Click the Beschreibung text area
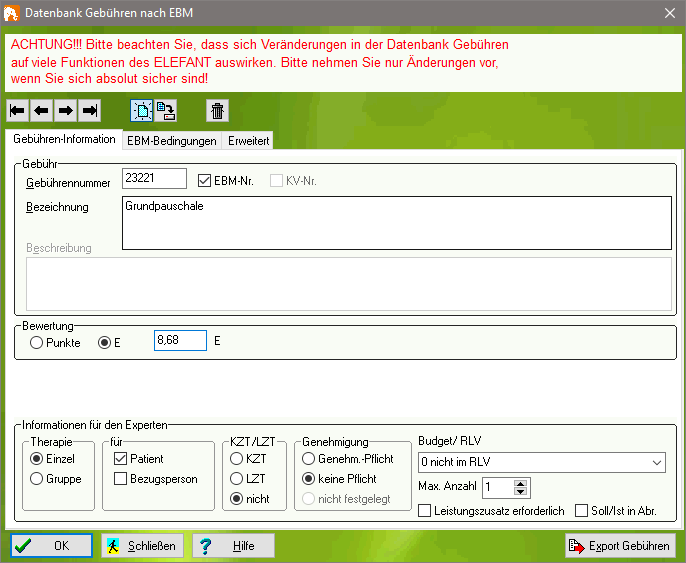 point(349,284)
